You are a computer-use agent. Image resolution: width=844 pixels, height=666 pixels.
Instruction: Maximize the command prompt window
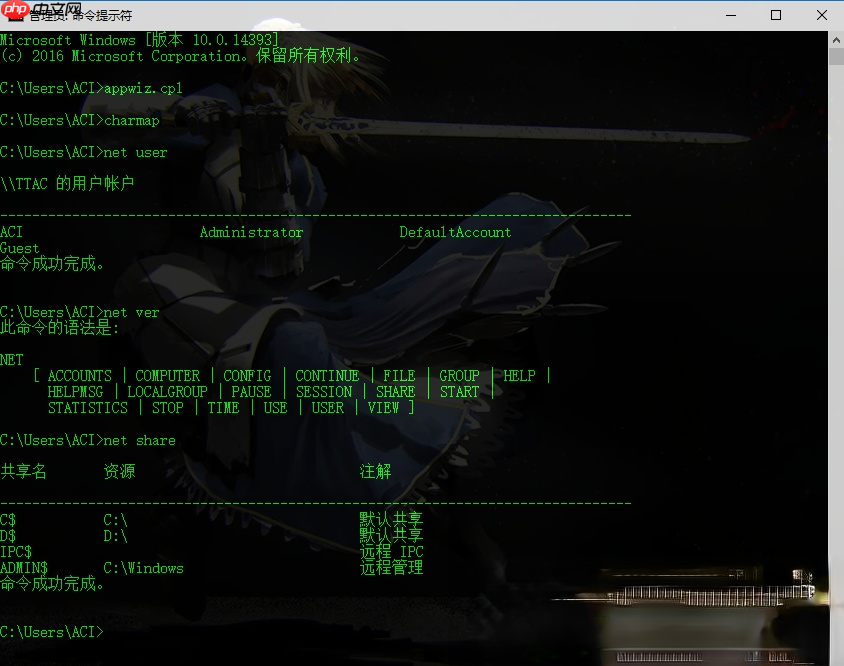point(776,15)
